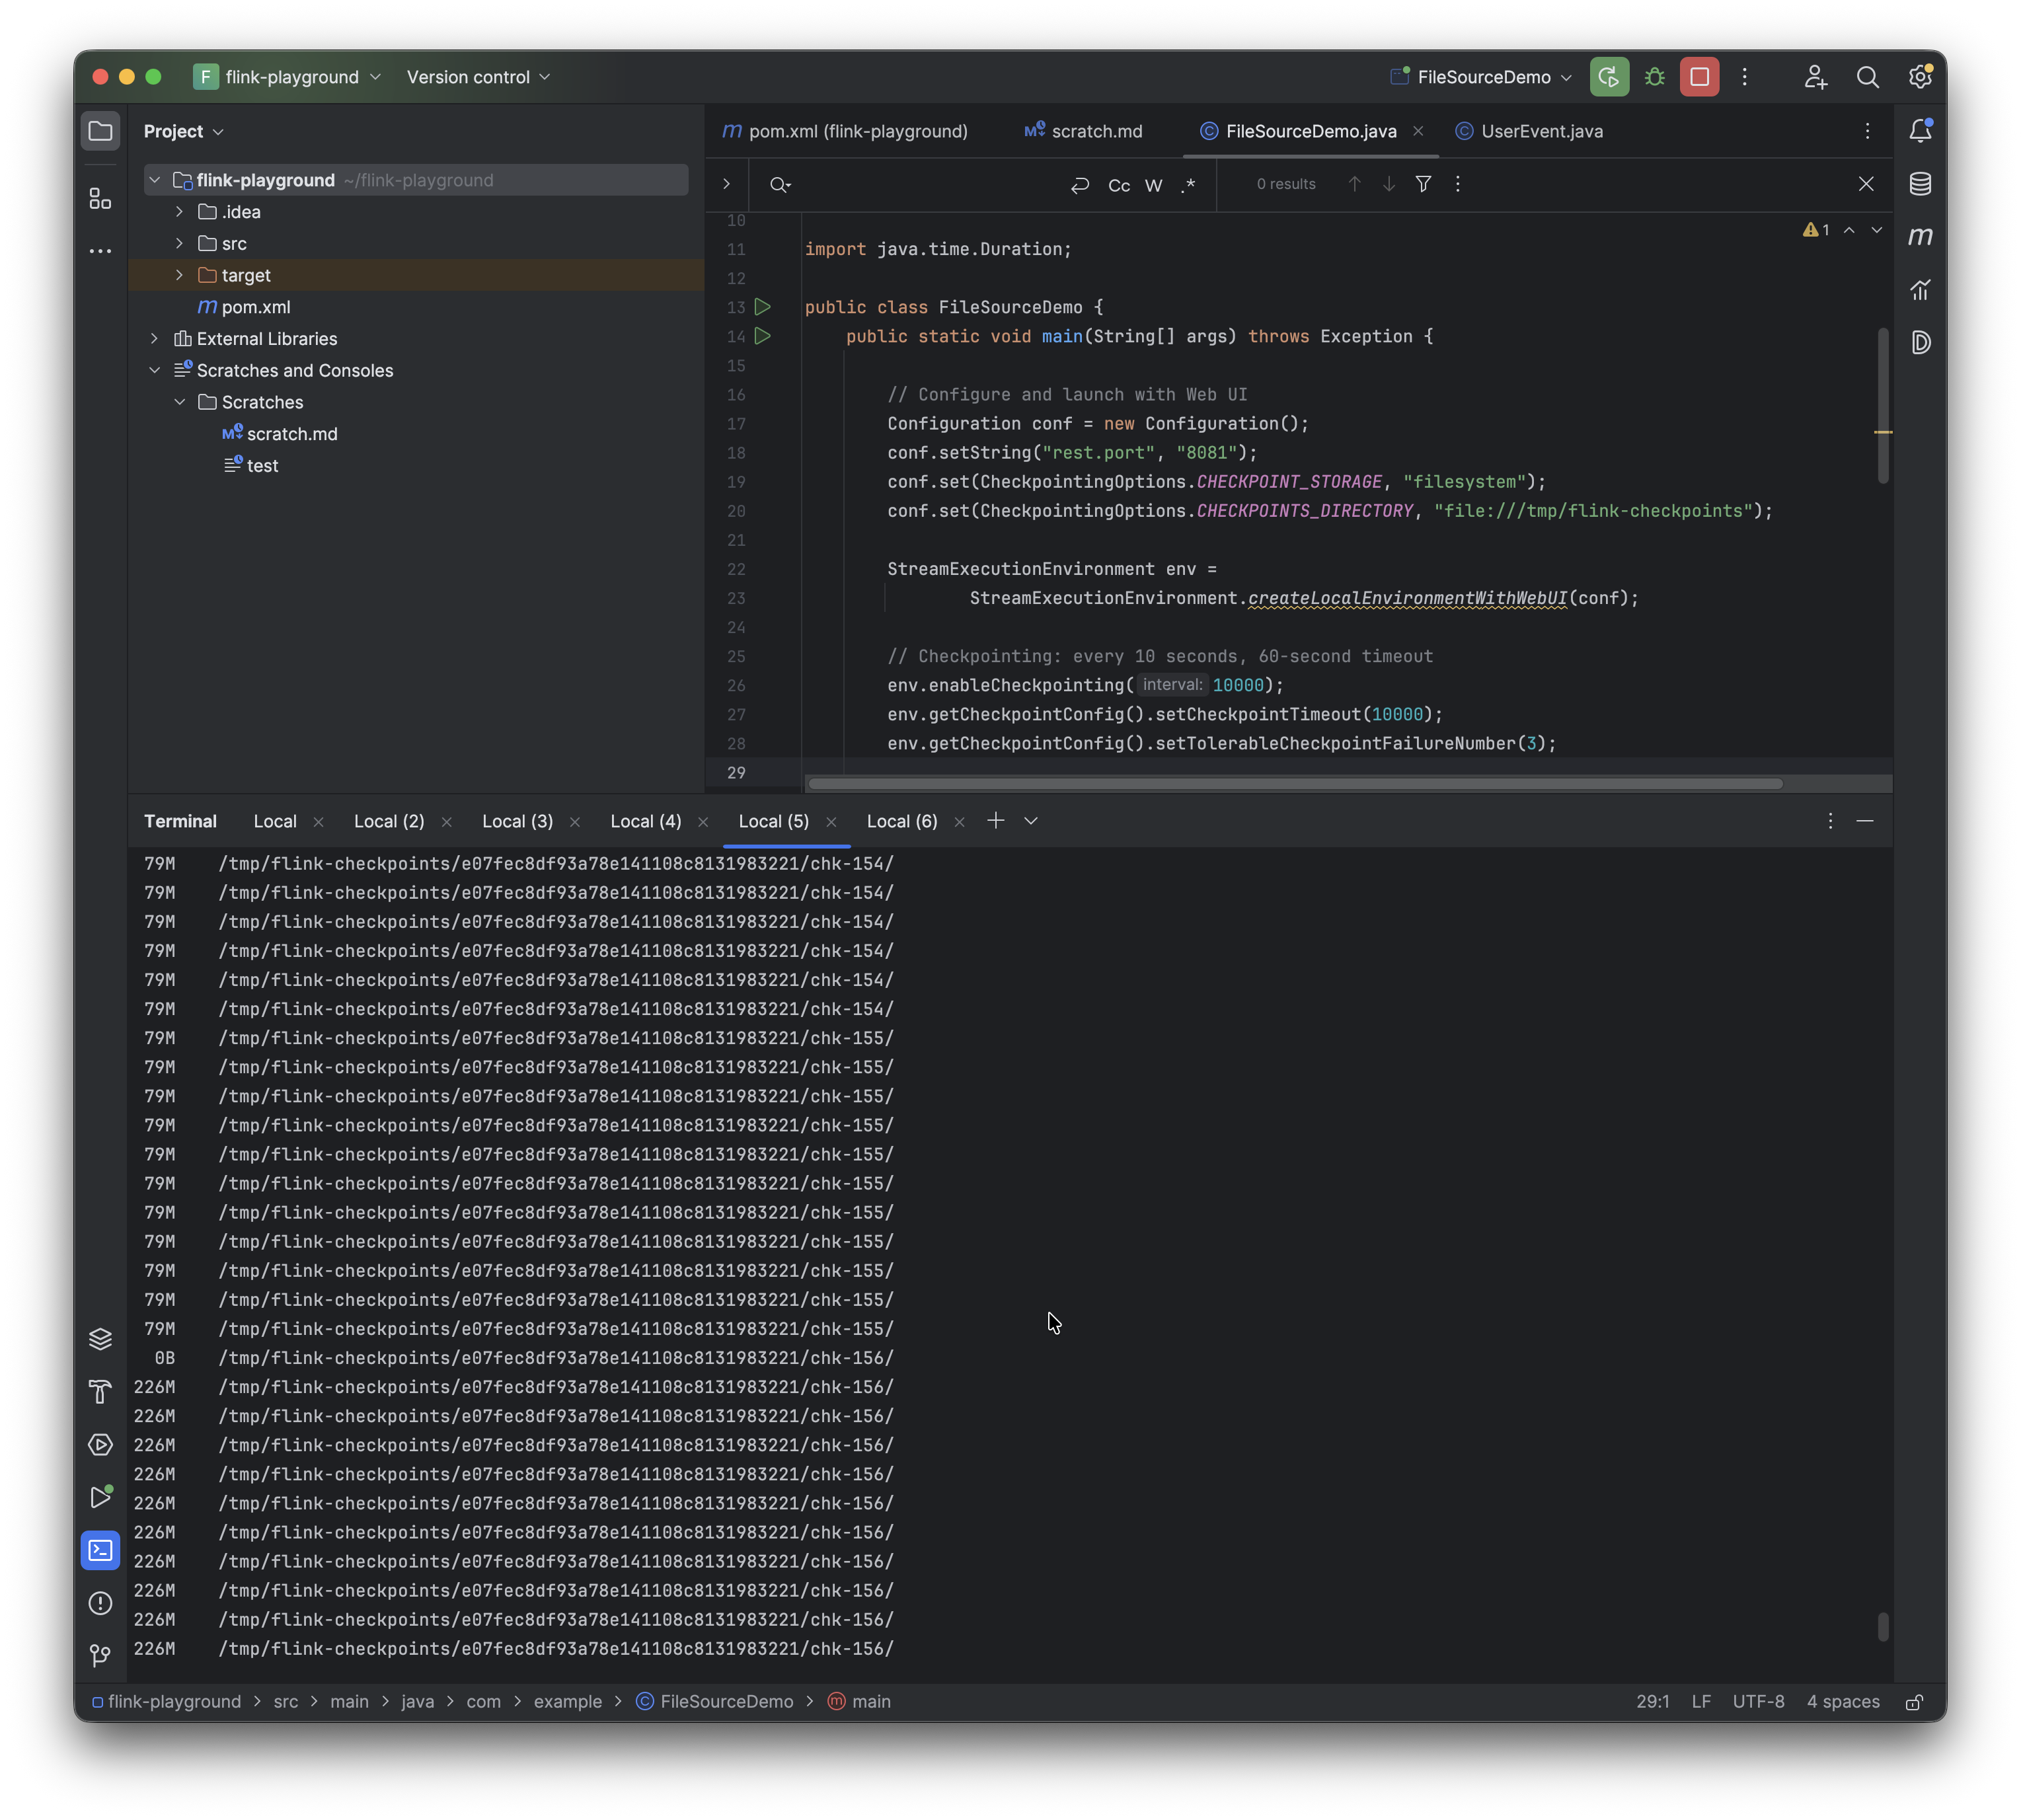Add a new terminal session

[x=995, y=821]
